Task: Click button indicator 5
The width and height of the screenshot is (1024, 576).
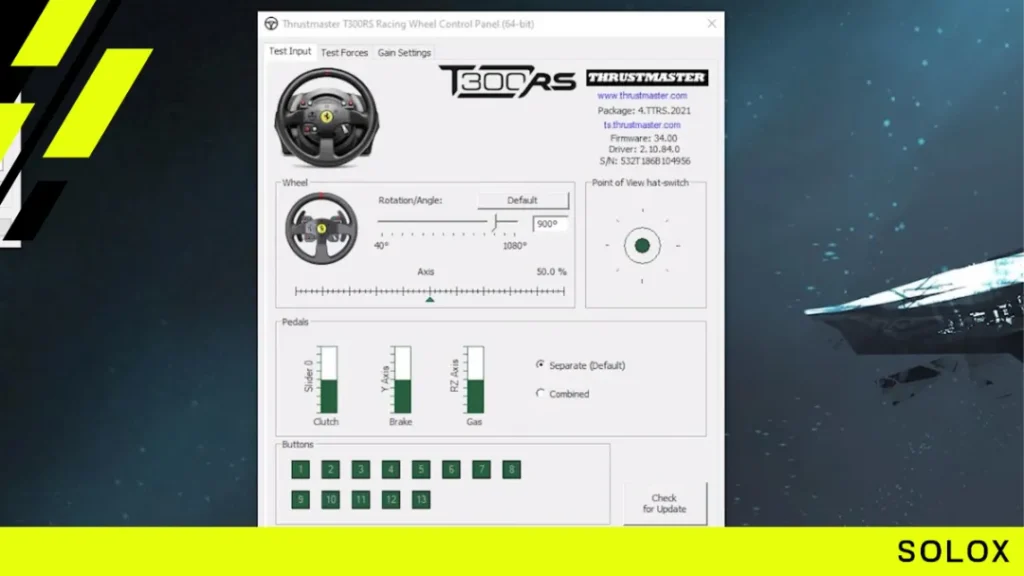Action: pos(421,470)
